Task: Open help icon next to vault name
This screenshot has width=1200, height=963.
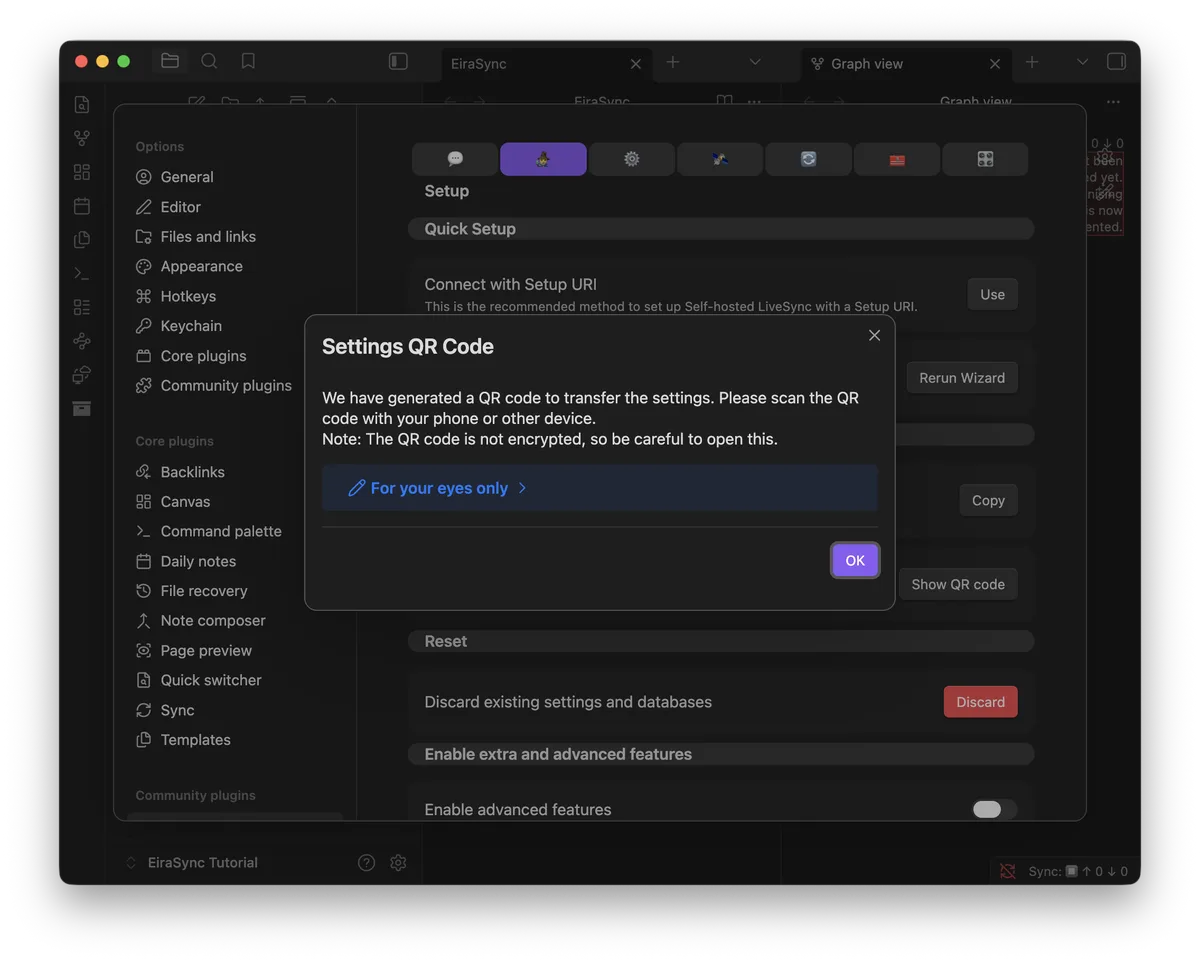Action: coord(366,862)
